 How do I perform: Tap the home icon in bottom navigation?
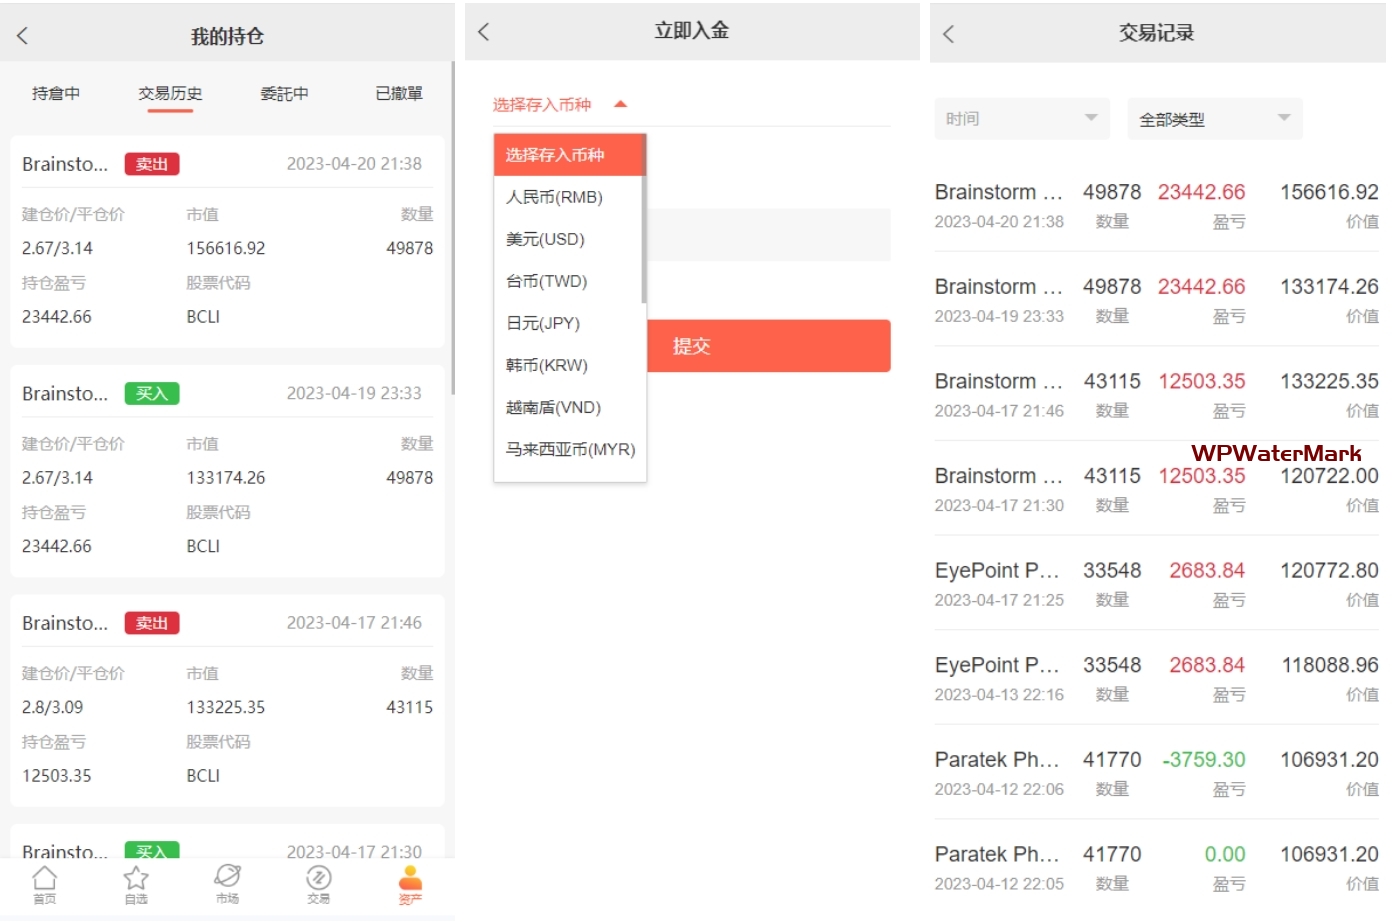pos(45,884)
